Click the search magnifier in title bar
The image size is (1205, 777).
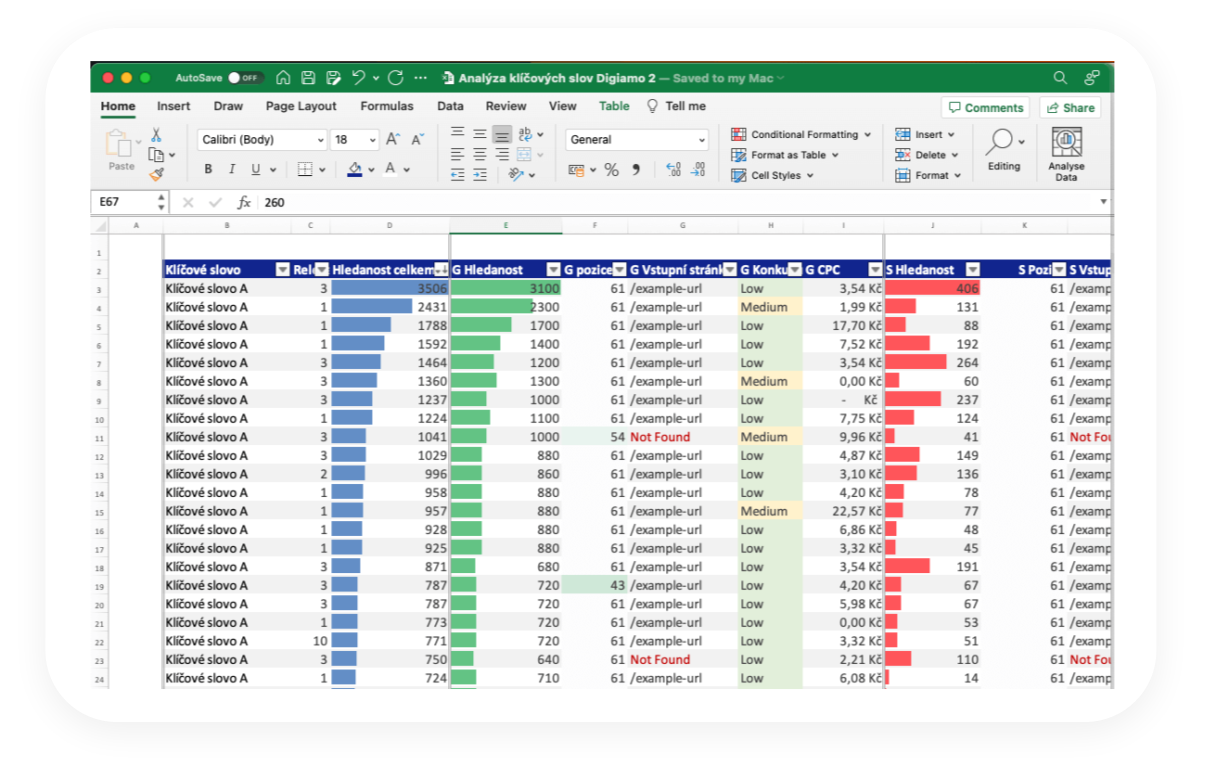1060,77
